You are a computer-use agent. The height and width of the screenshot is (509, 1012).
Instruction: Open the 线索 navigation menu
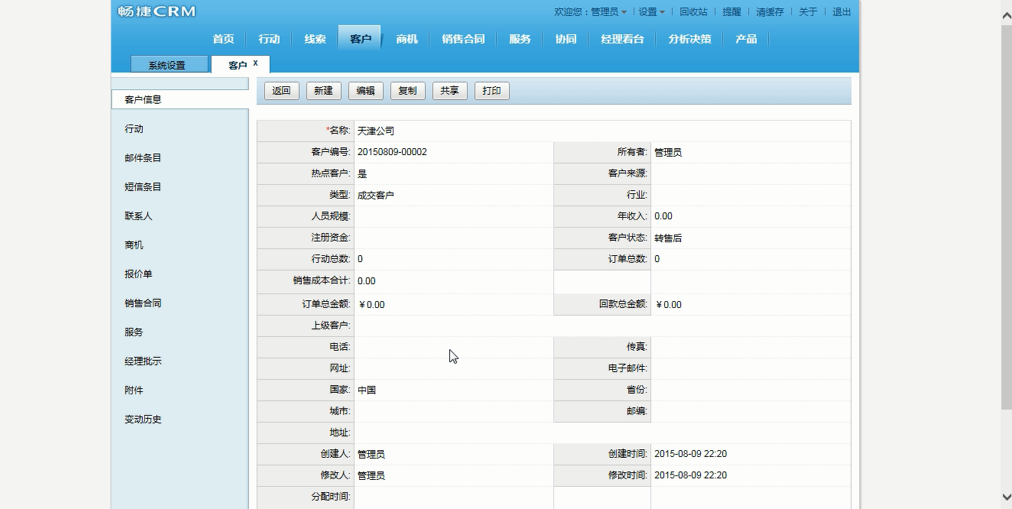(315, 39)
